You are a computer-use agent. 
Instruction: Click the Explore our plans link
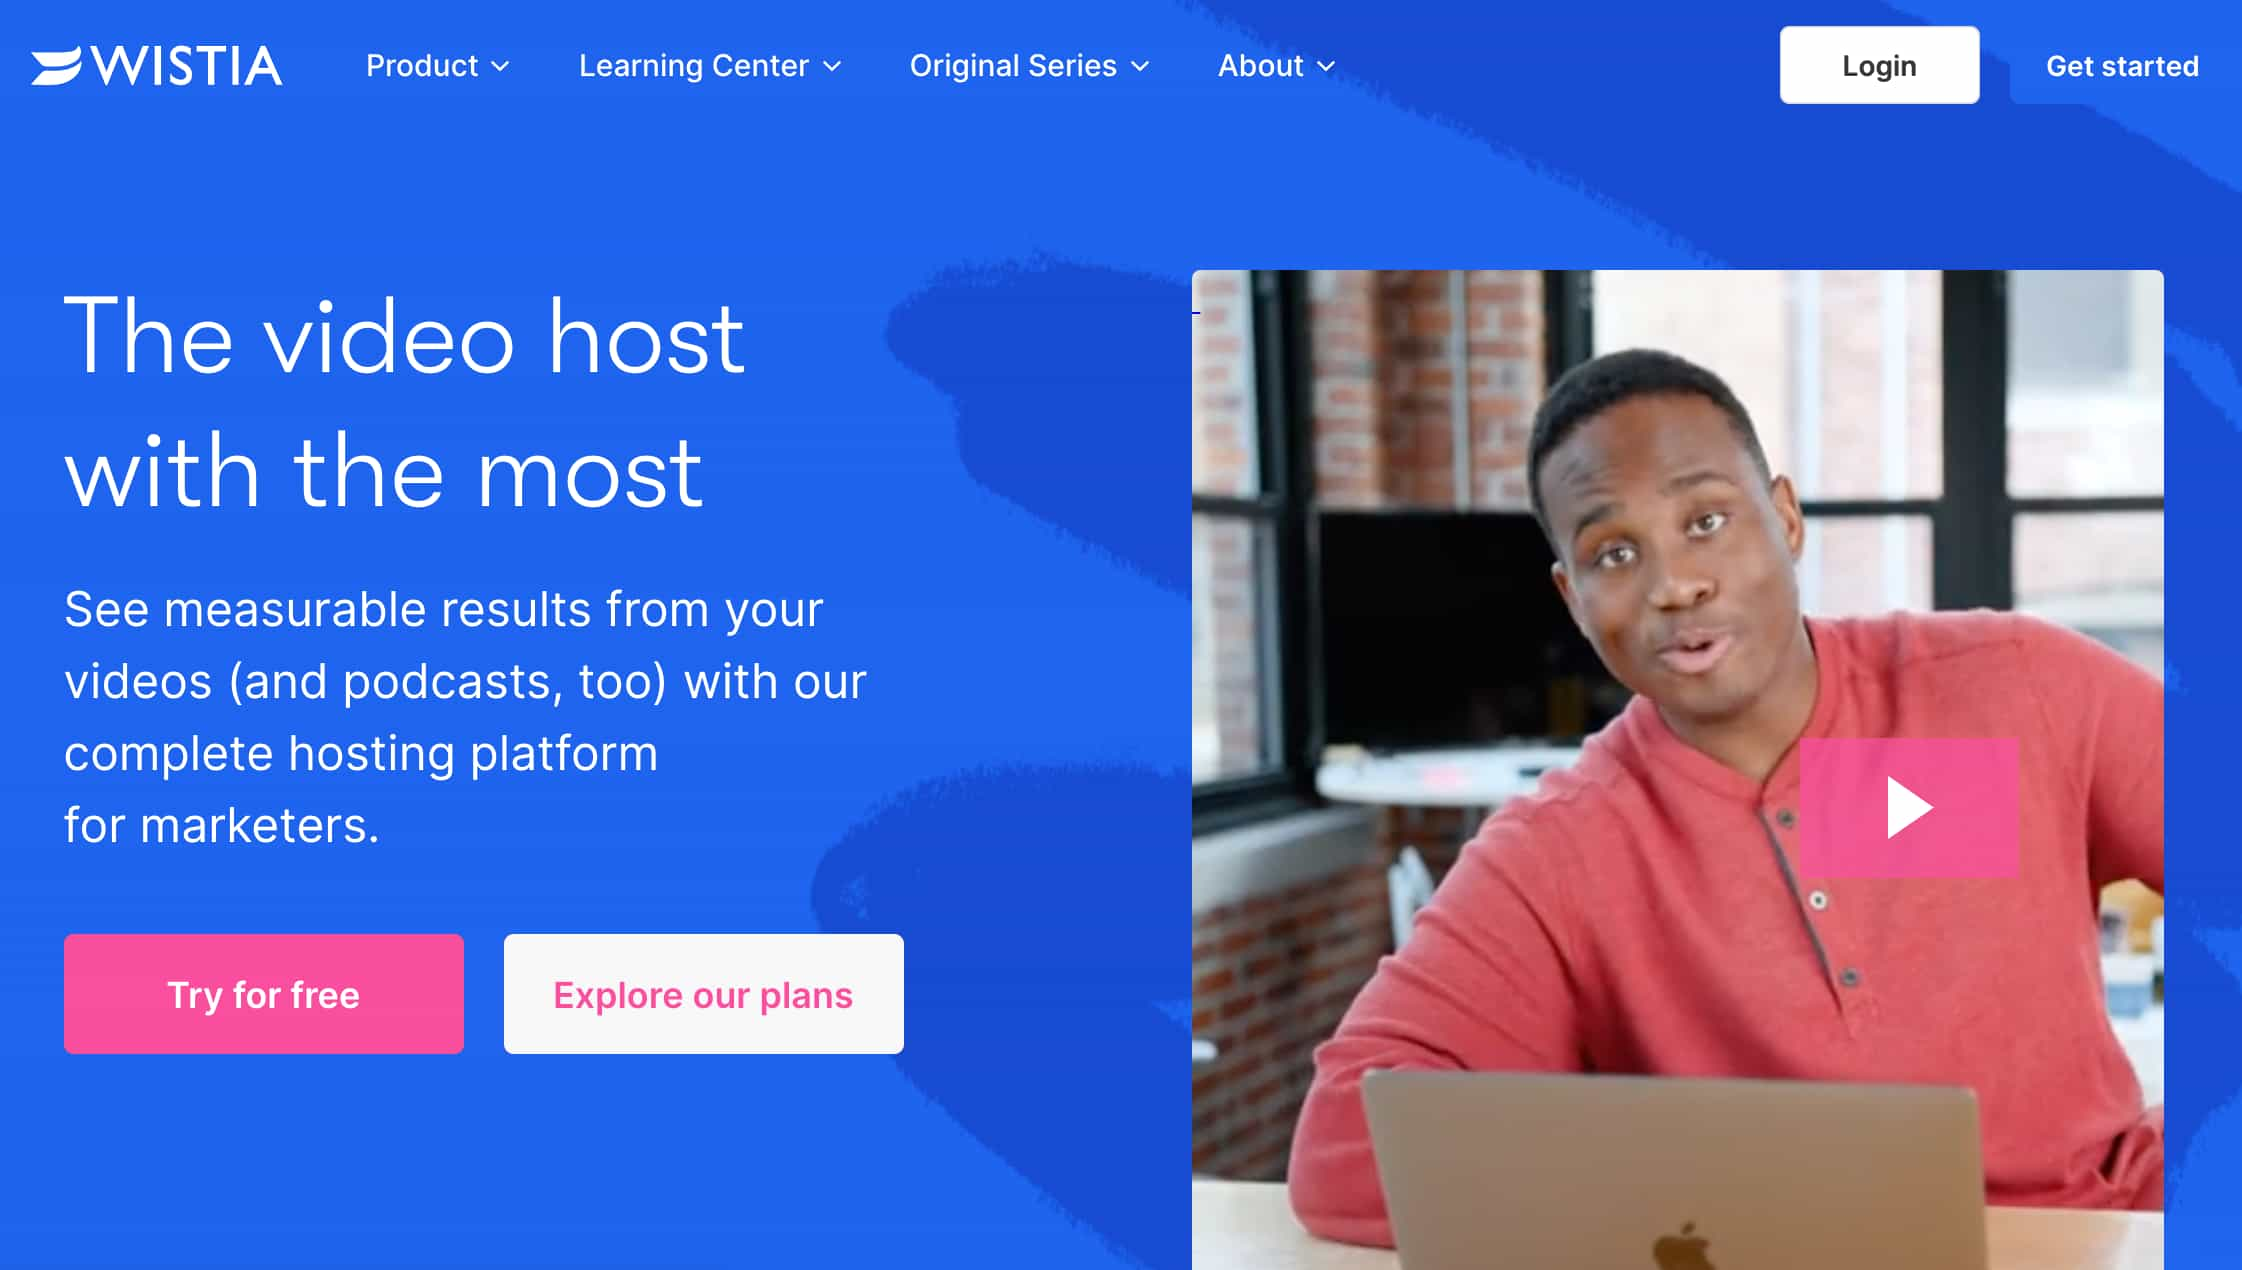[704, 993]
